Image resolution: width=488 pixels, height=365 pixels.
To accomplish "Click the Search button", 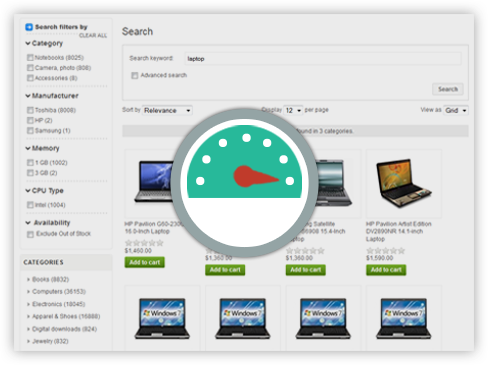I will click(448, 89).
